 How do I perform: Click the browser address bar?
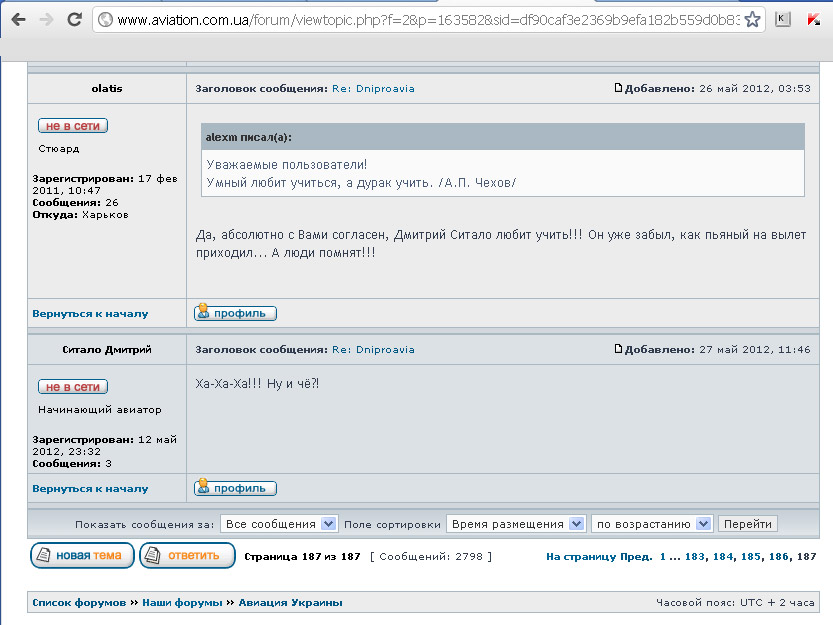(x=420, y=19)
